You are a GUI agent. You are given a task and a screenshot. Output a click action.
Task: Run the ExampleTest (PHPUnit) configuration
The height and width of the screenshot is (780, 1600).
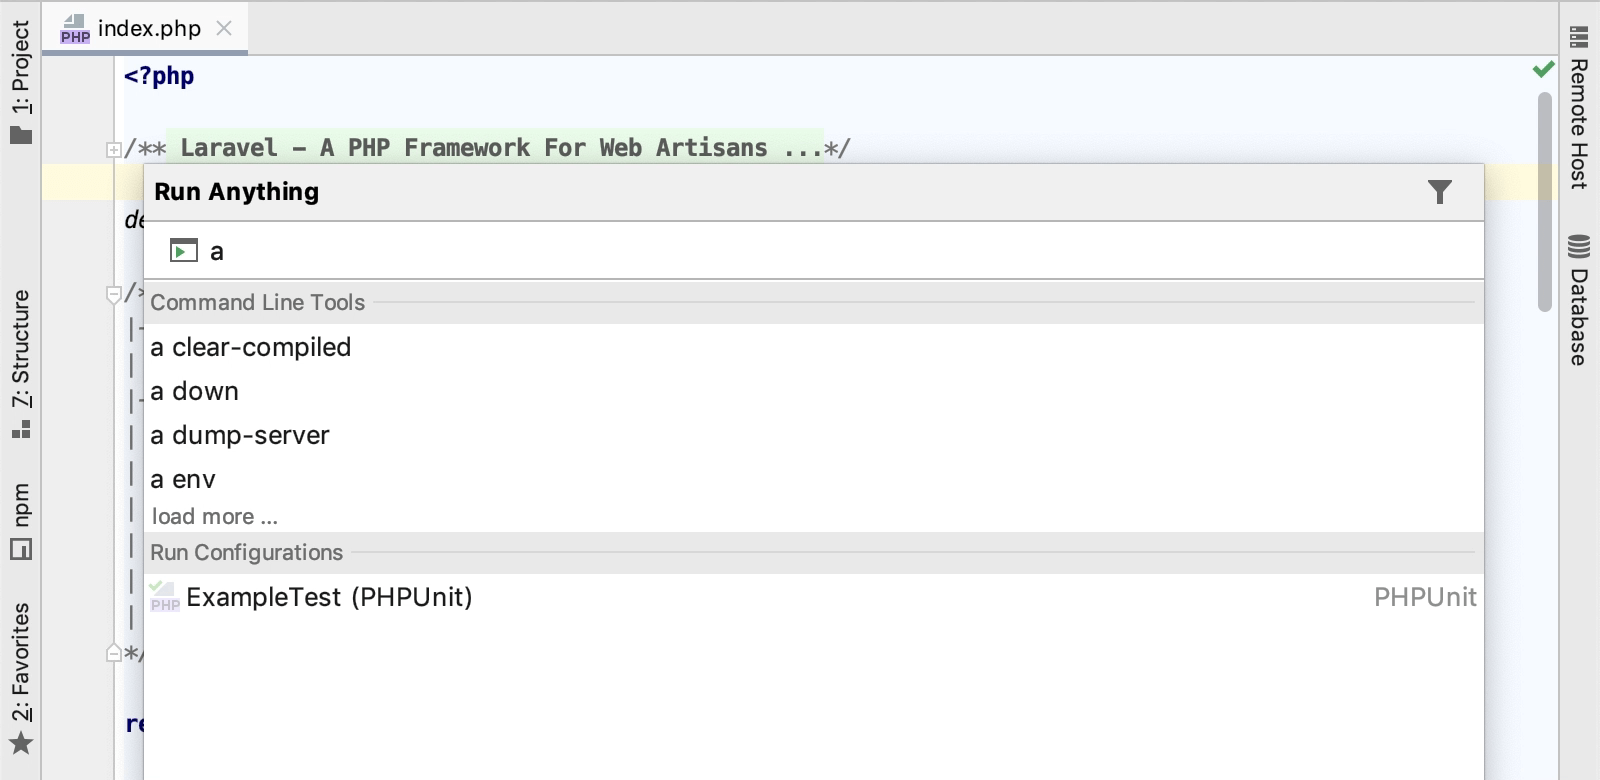(329, 597)
